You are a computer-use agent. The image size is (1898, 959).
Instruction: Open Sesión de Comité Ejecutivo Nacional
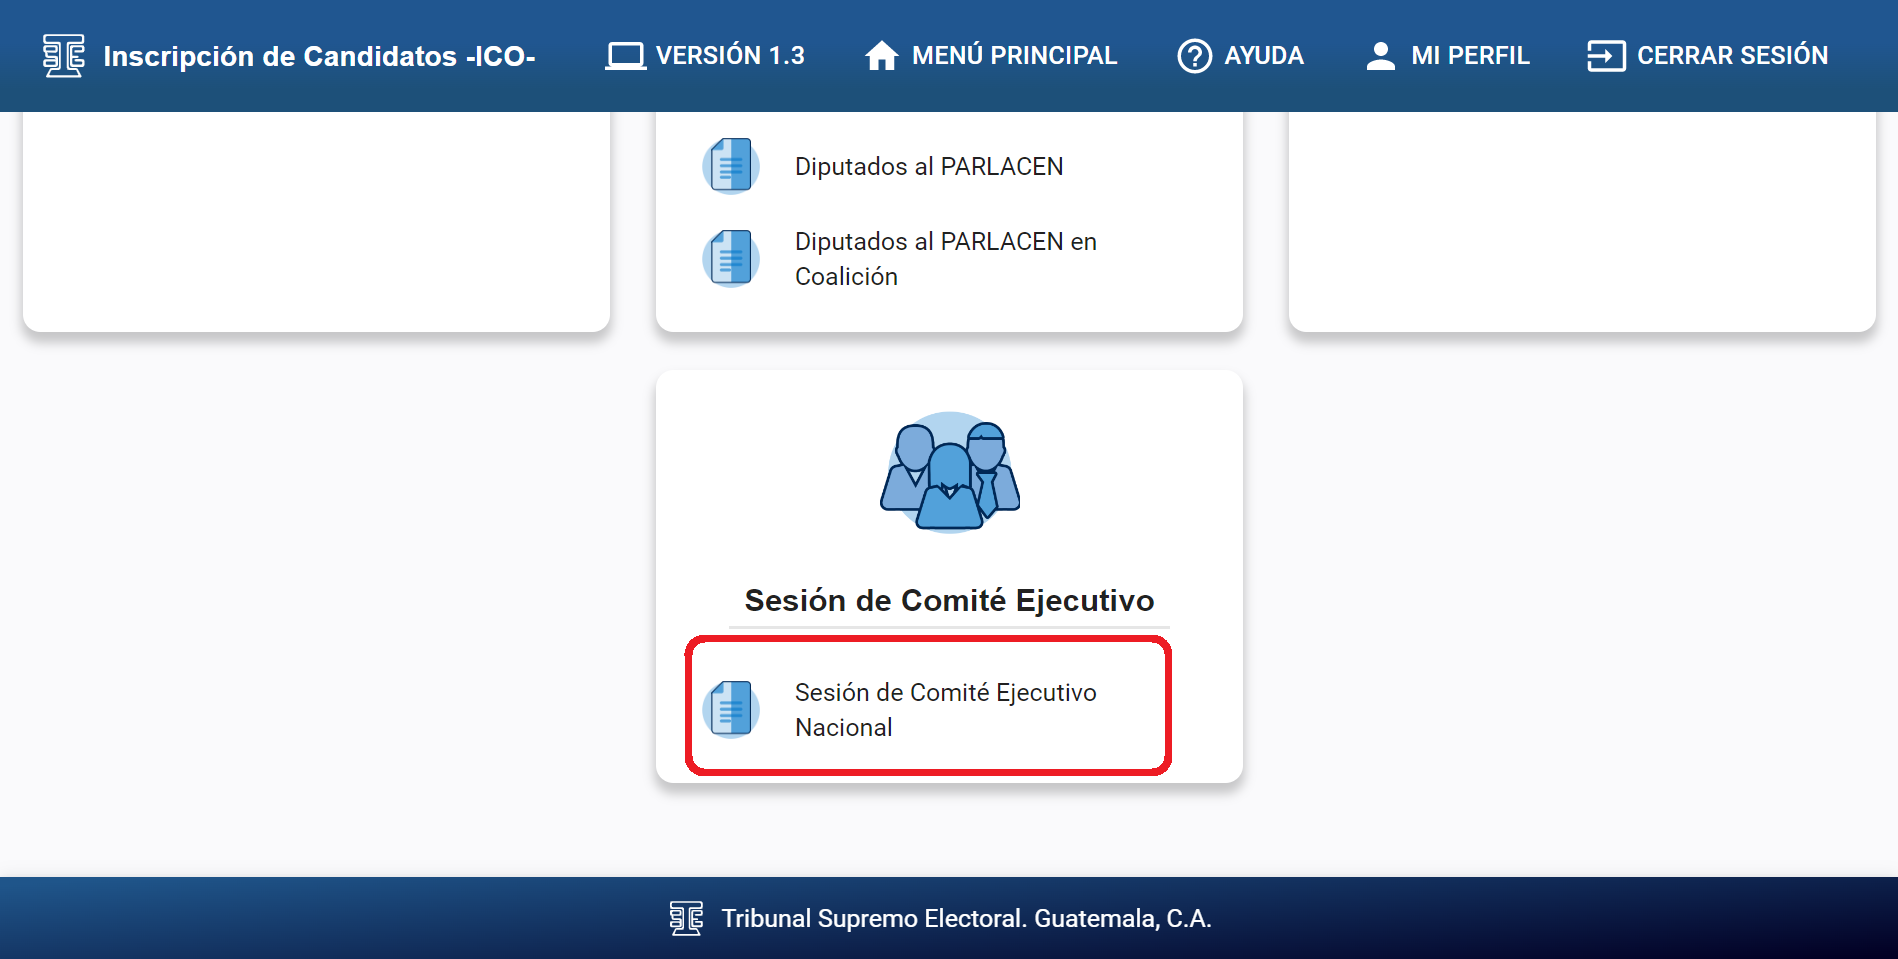(945, 709)
